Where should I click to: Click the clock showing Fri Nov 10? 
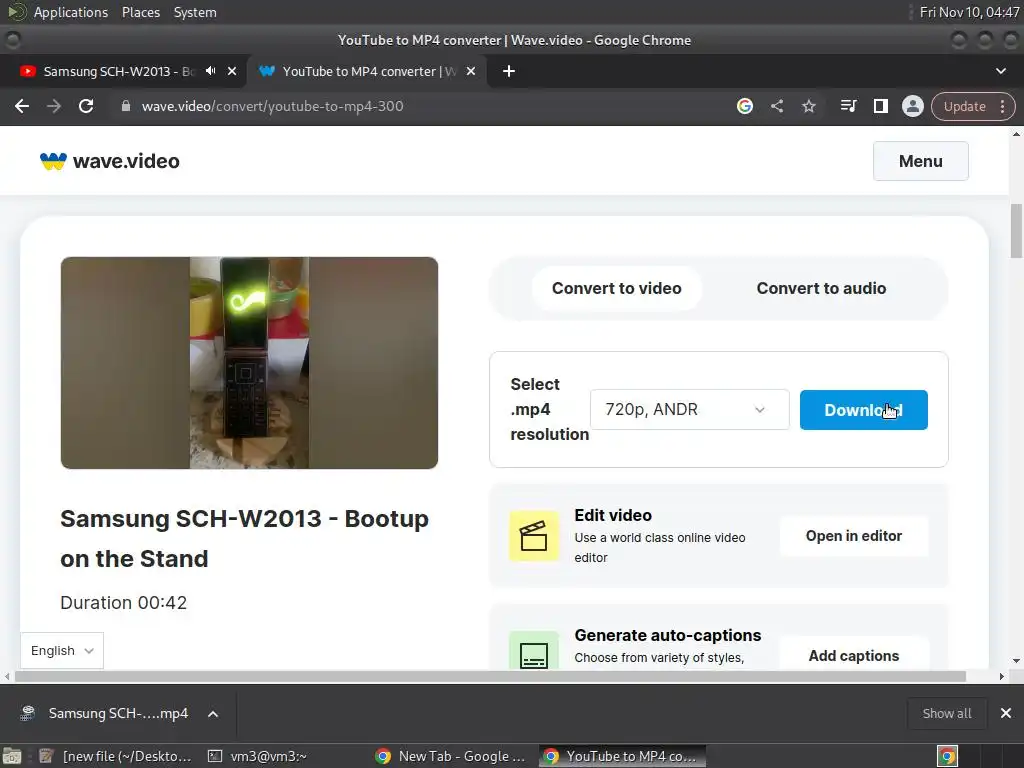[x=969, y=12]
